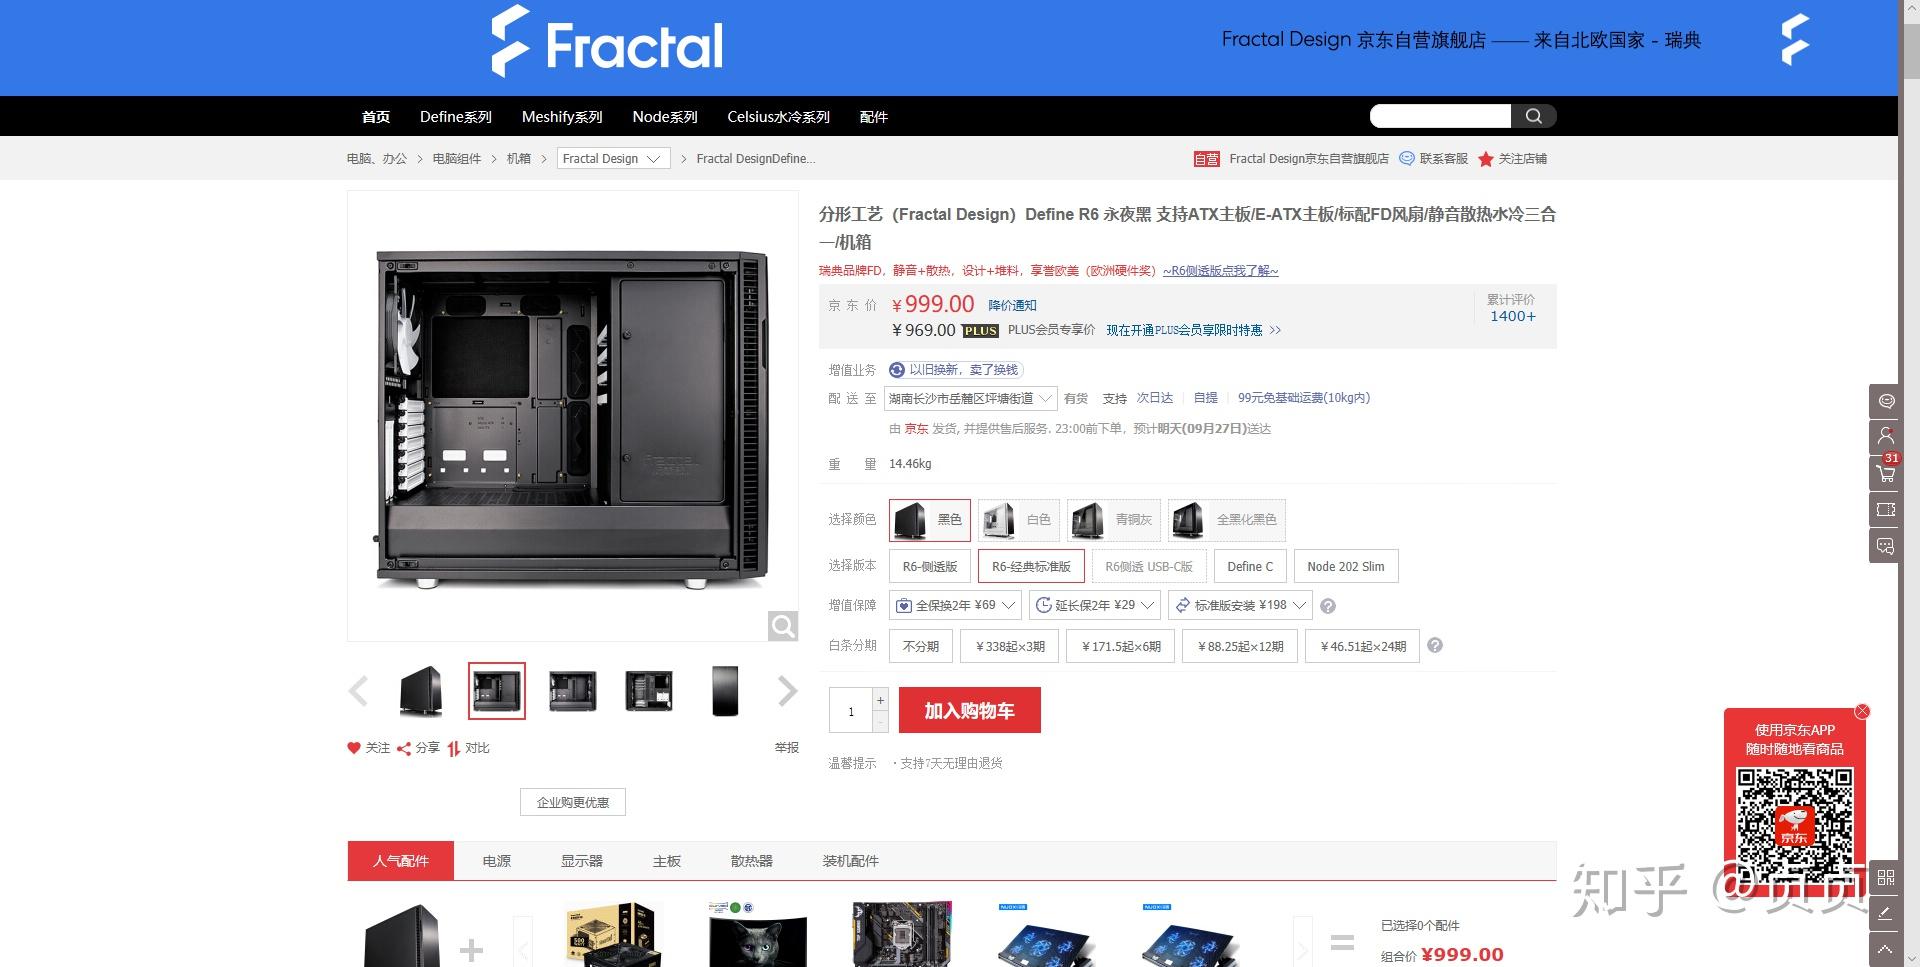This screenshot has height=967, width=1920.
Task: Select last slim side-view thumbnail
Action: click(725, 691)
